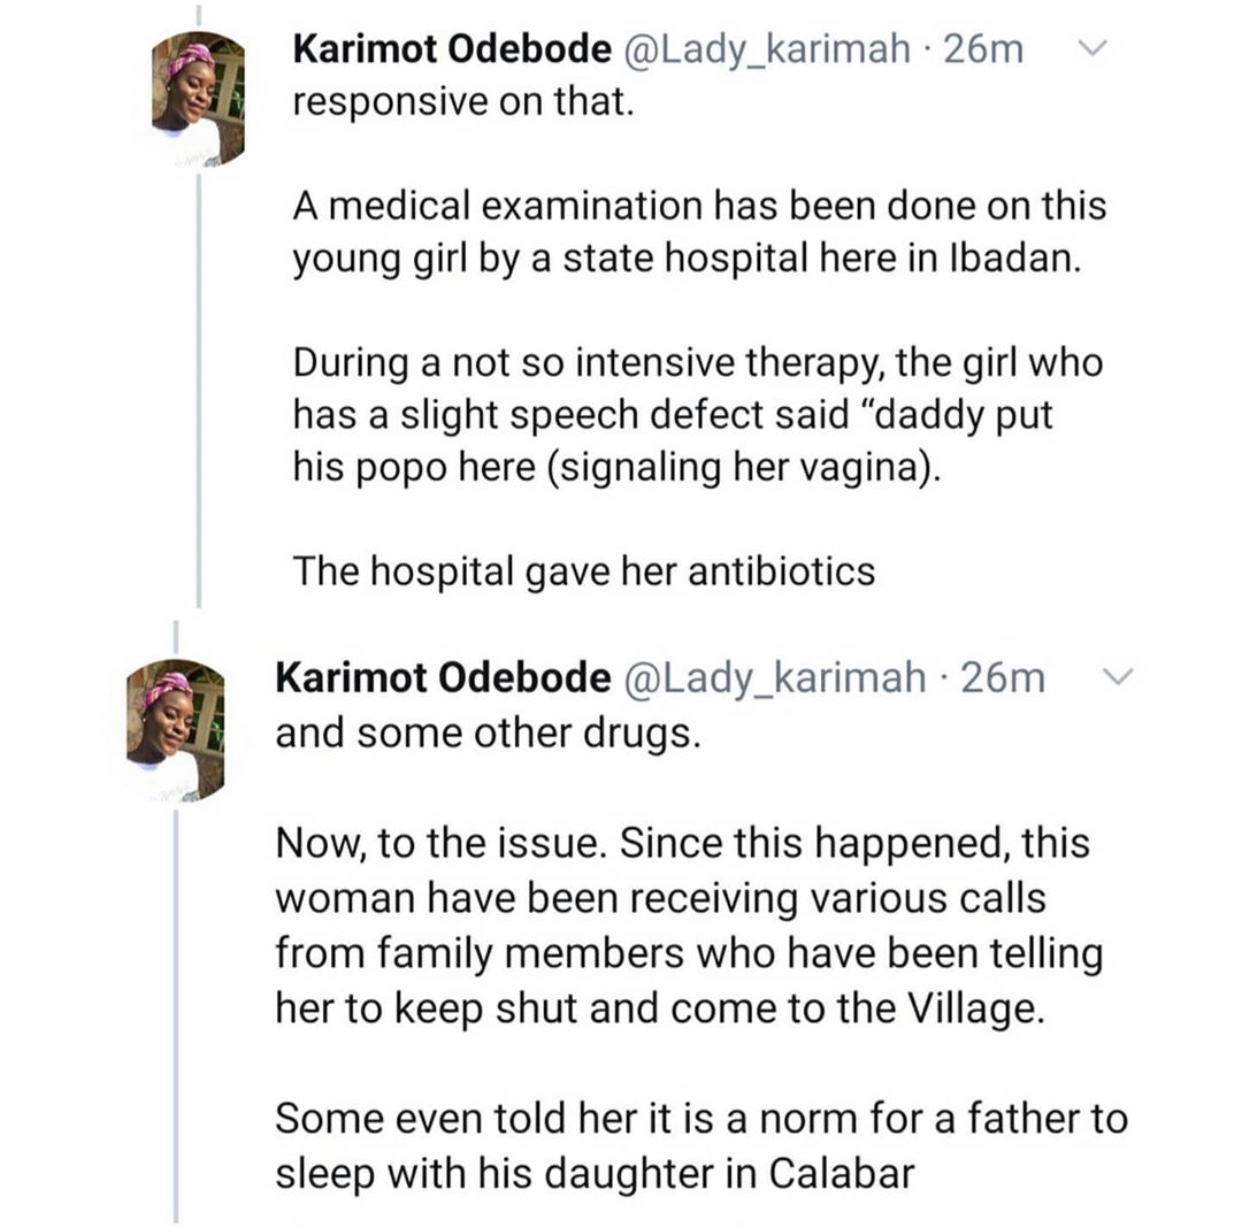The width and height of the screenshot is (1242, 1232).
Task: Click thread connector line under the Ibadan tweet avatar
Action: (x=199, y=390)
